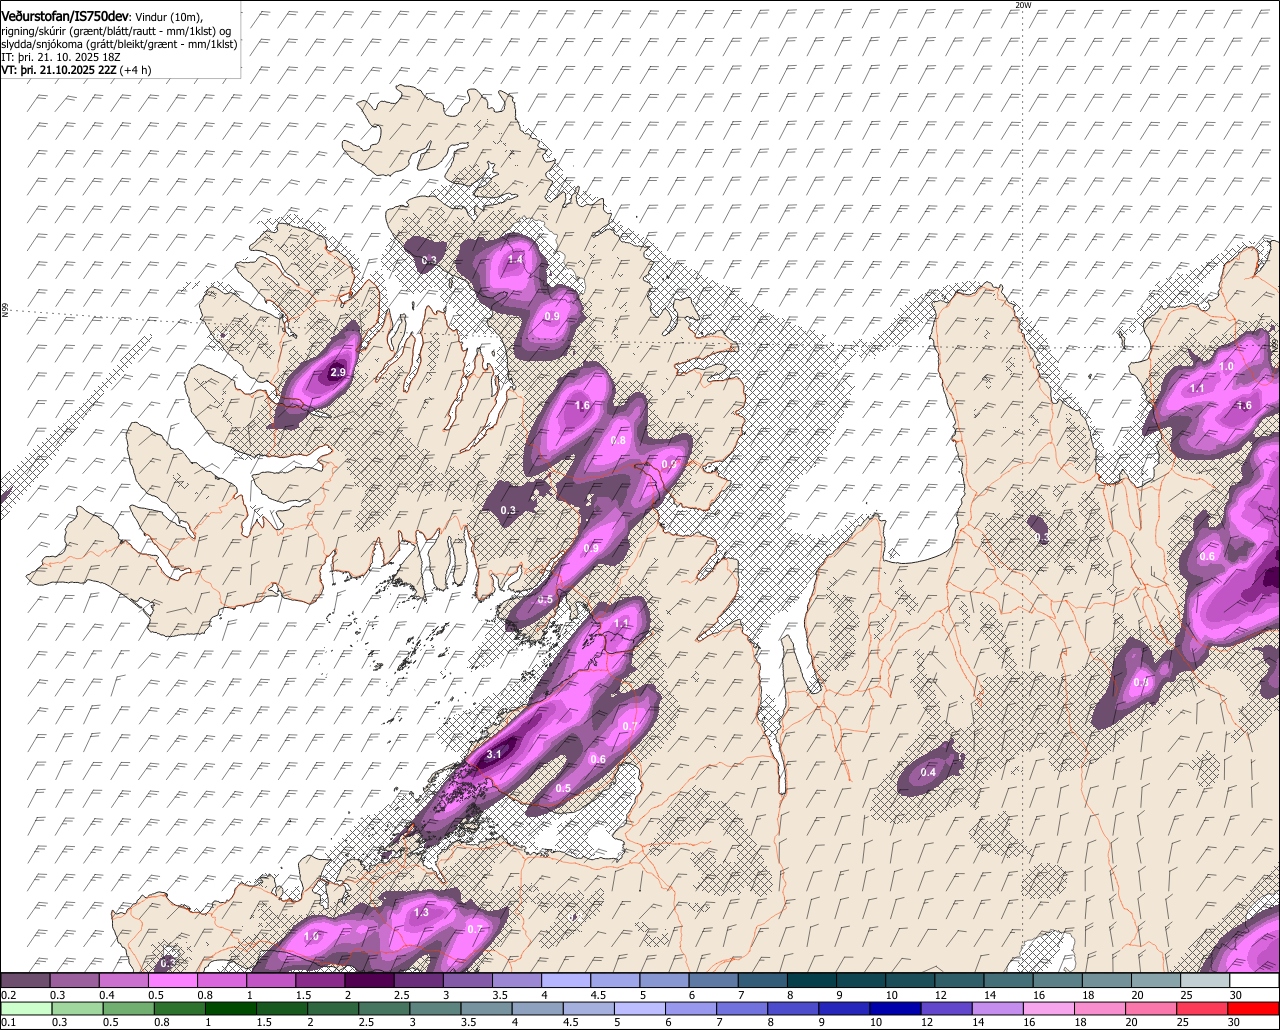This screenshot has height=1030, width=1280.
Task: Pick the white 30 mm snow scale swatch
Action: (x=1255, y=981)
